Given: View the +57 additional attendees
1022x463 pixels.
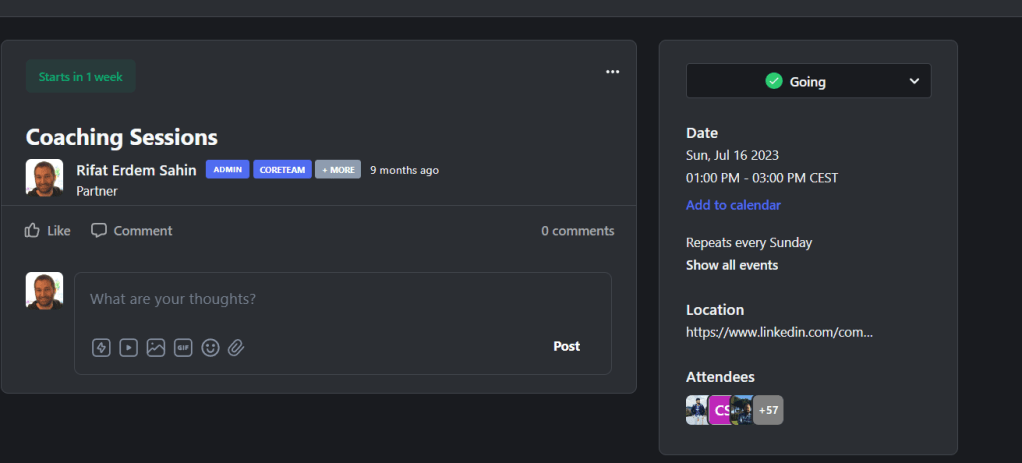Looking at the screenshot, I should click(x=768, y=410).
